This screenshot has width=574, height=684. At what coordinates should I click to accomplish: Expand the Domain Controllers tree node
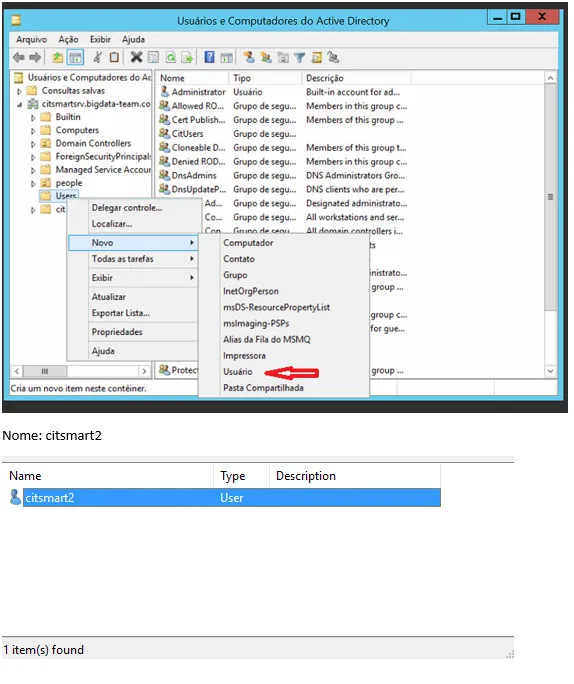coord(33,144)
